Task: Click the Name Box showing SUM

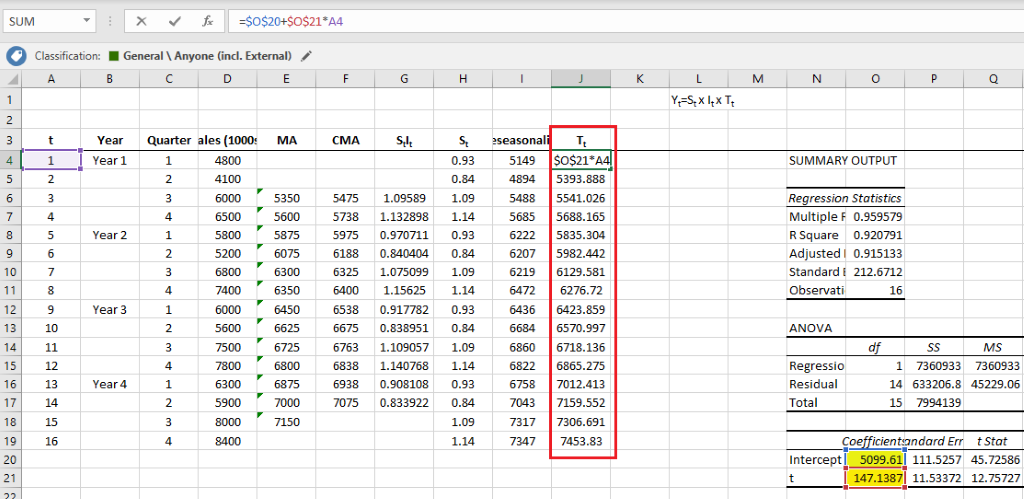Action: 40,21
